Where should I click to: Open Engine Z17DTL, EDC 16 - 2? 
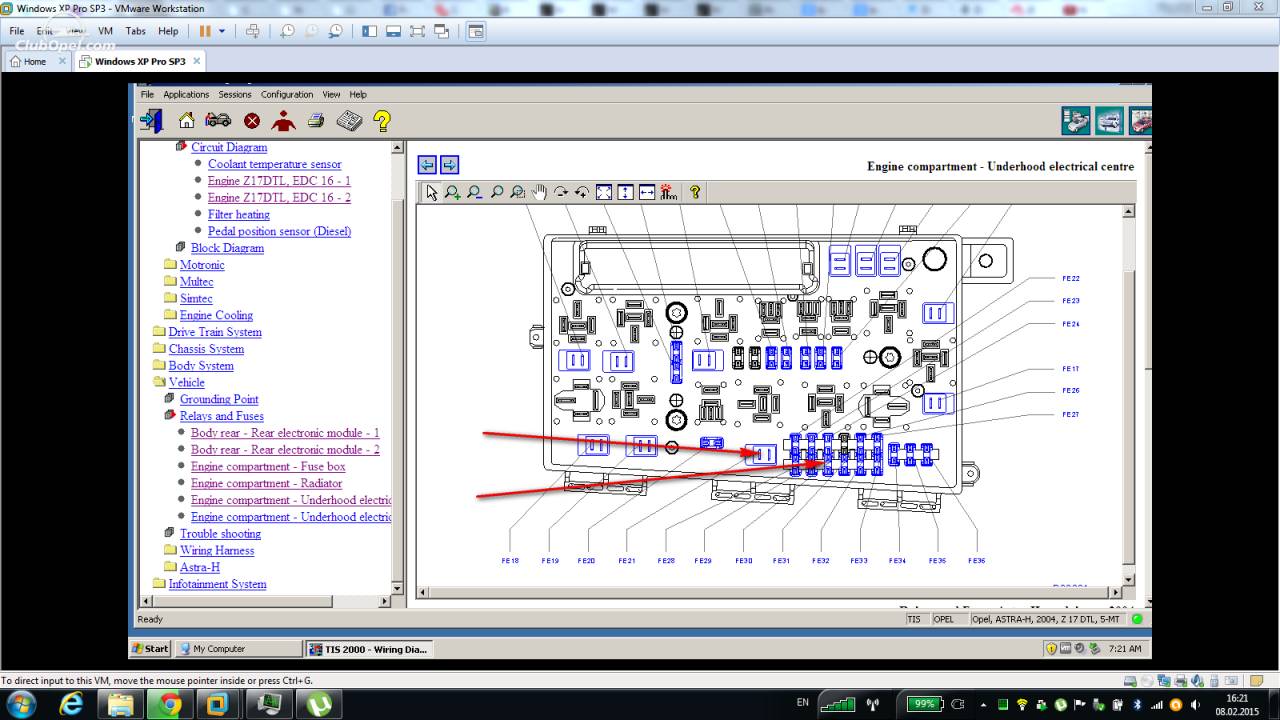coord(279,198)
